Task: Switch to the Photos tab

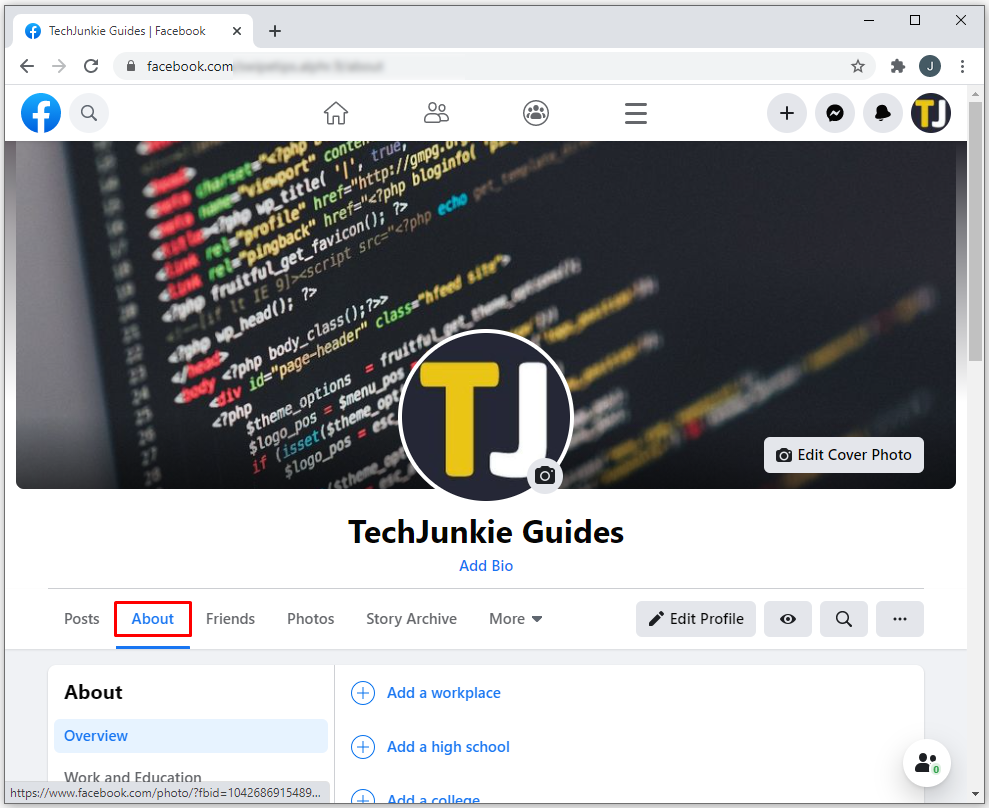Action: tap(310, 619)
